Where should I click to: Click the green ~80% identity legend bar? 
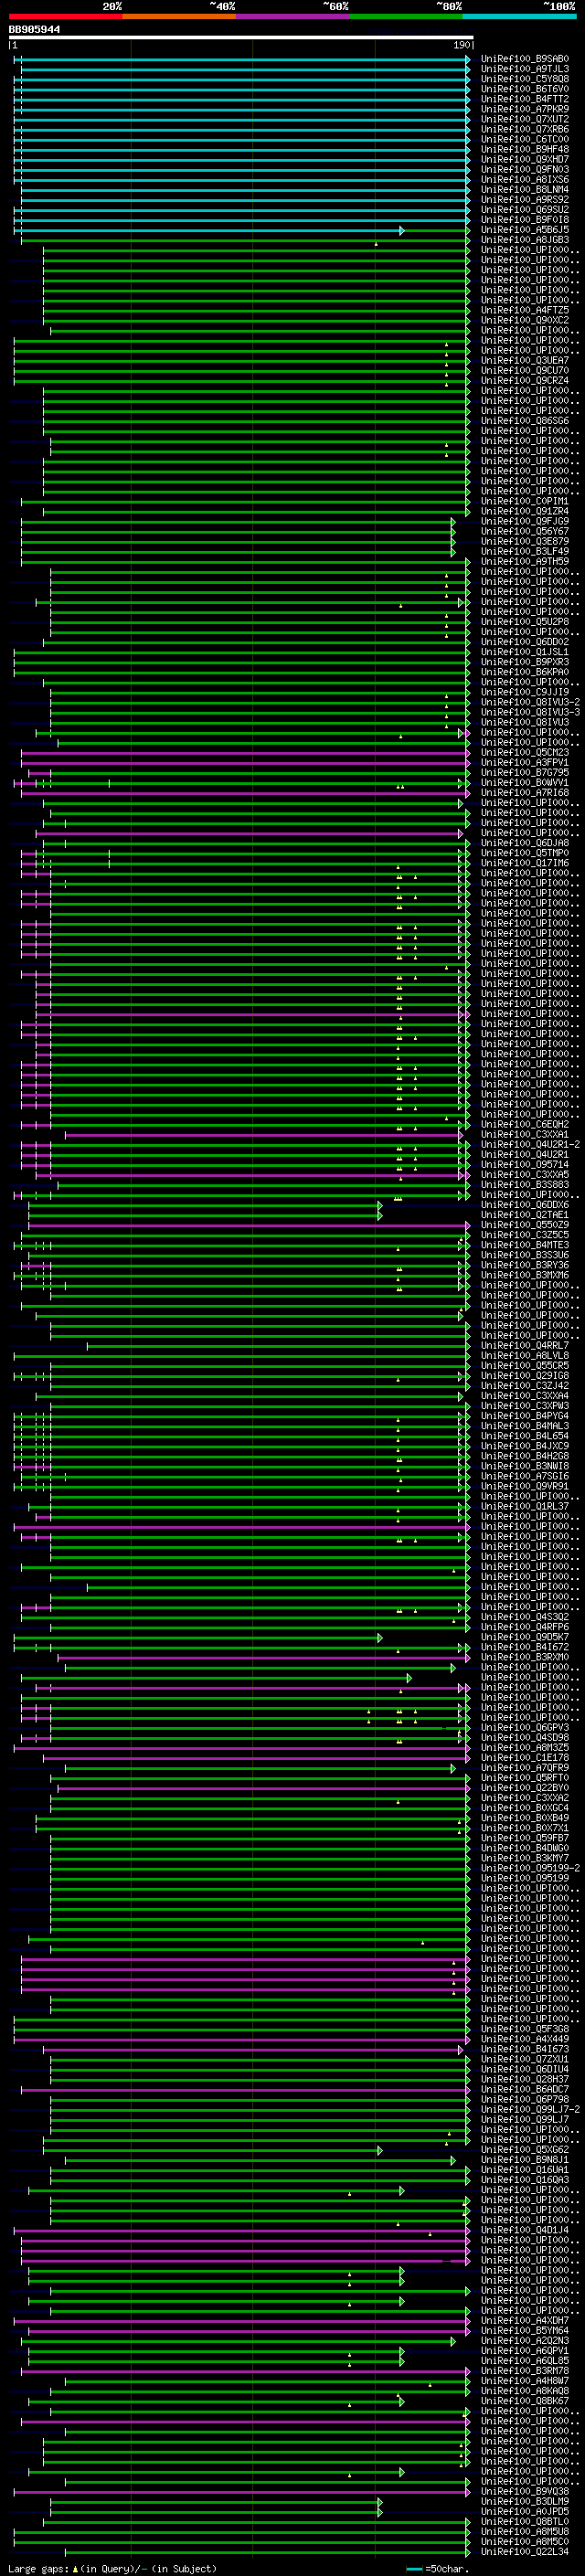click(x=406, y=16)
